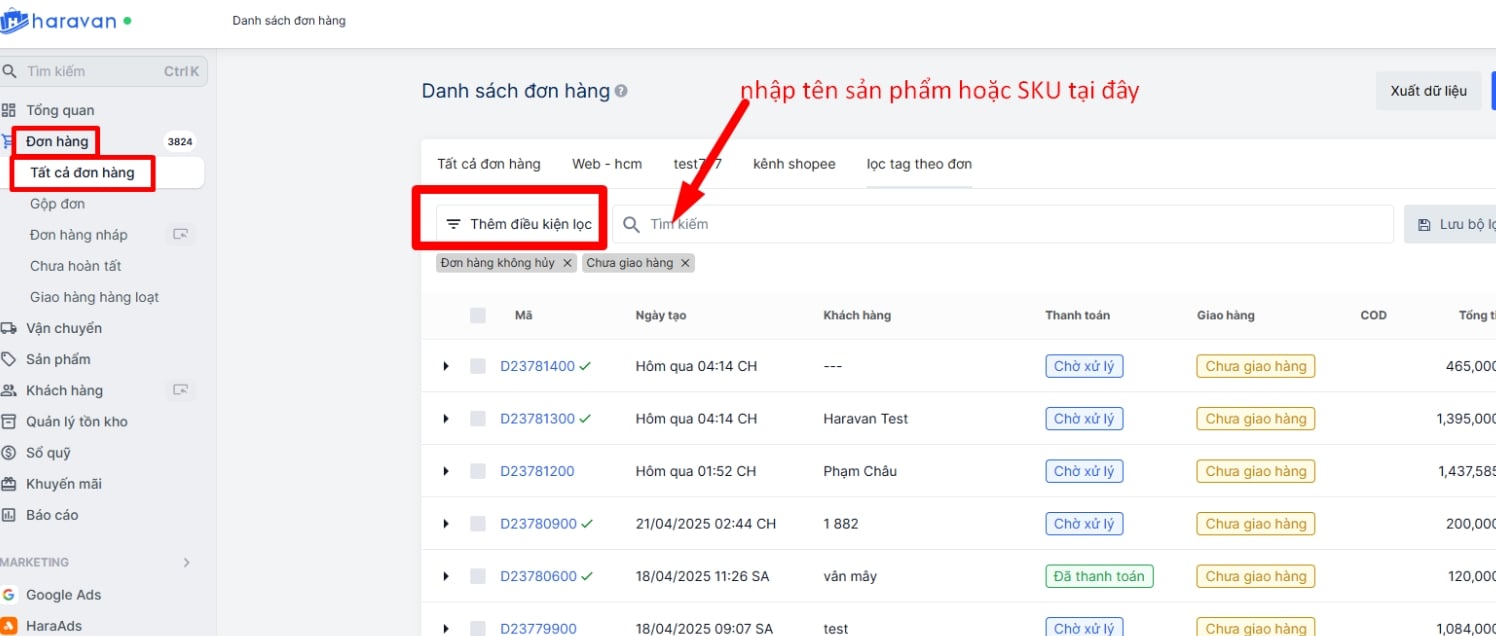Open Vận chuyển truck icon in sidebar
This screenshot has width=1496, height=636.
click(x=9, y=328)
